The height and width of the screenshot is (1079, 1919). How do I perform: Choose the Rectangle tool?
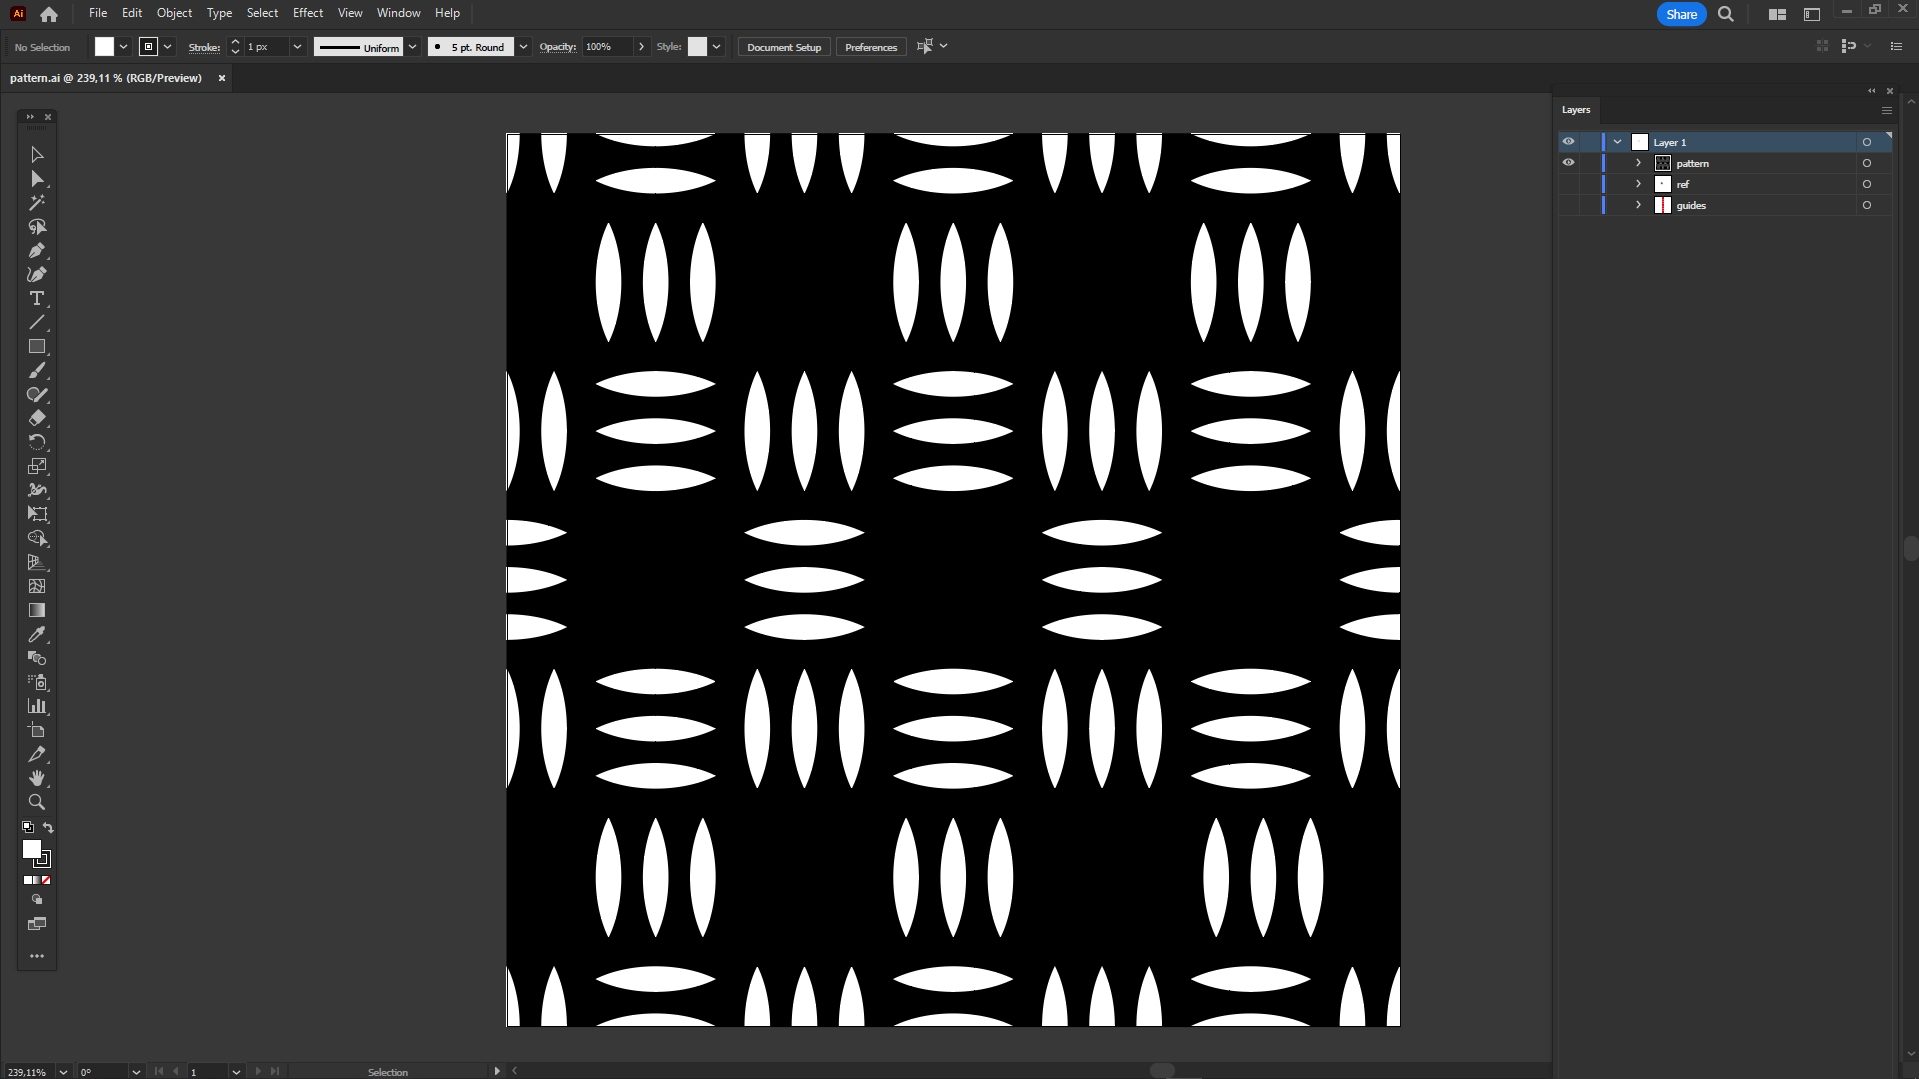click(37, 347)
